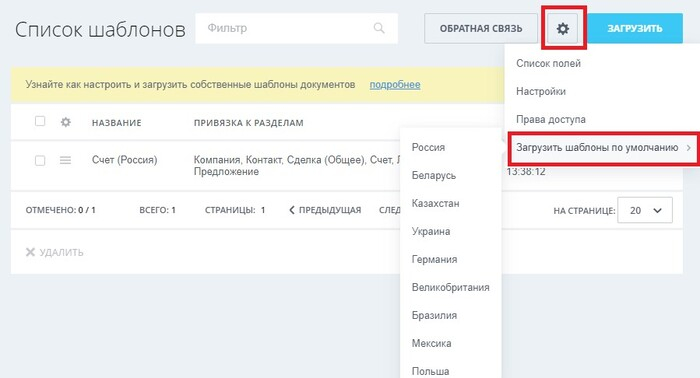Viewport: 700px width, 378px height.
Task: Sort by the Название column header
Action: click(x=117, y=123)
